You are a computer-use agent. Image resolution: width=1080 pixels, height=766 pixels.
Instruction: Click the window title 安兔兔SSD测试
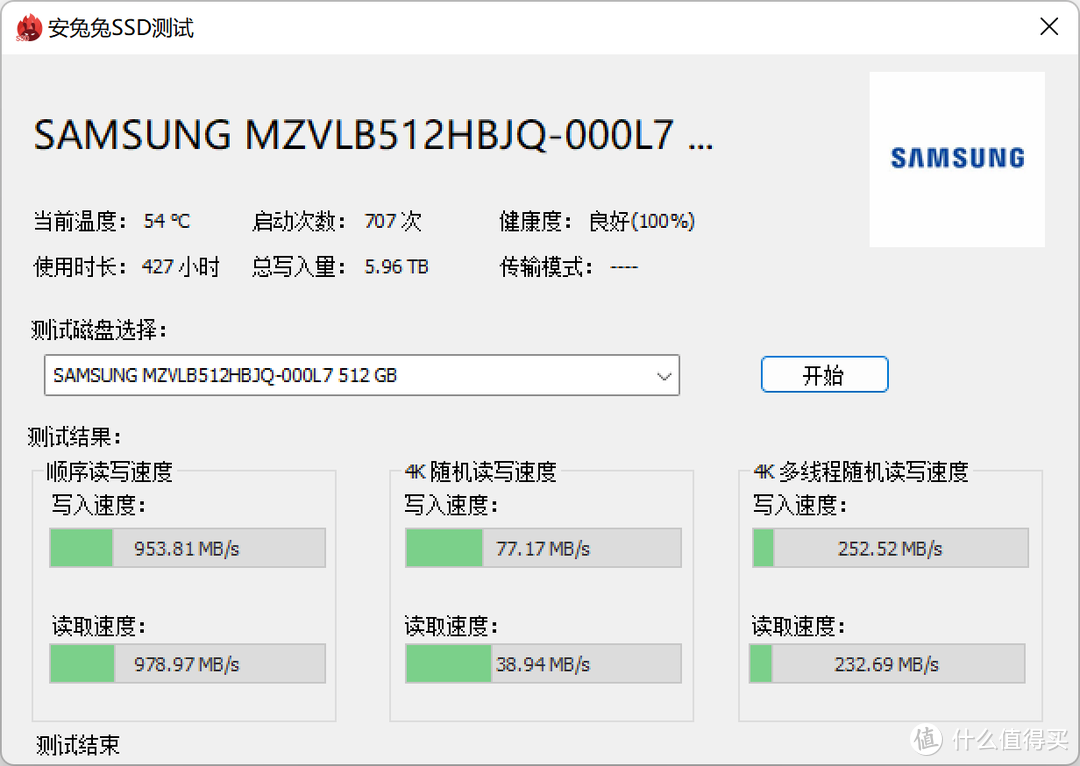point(121,28)
